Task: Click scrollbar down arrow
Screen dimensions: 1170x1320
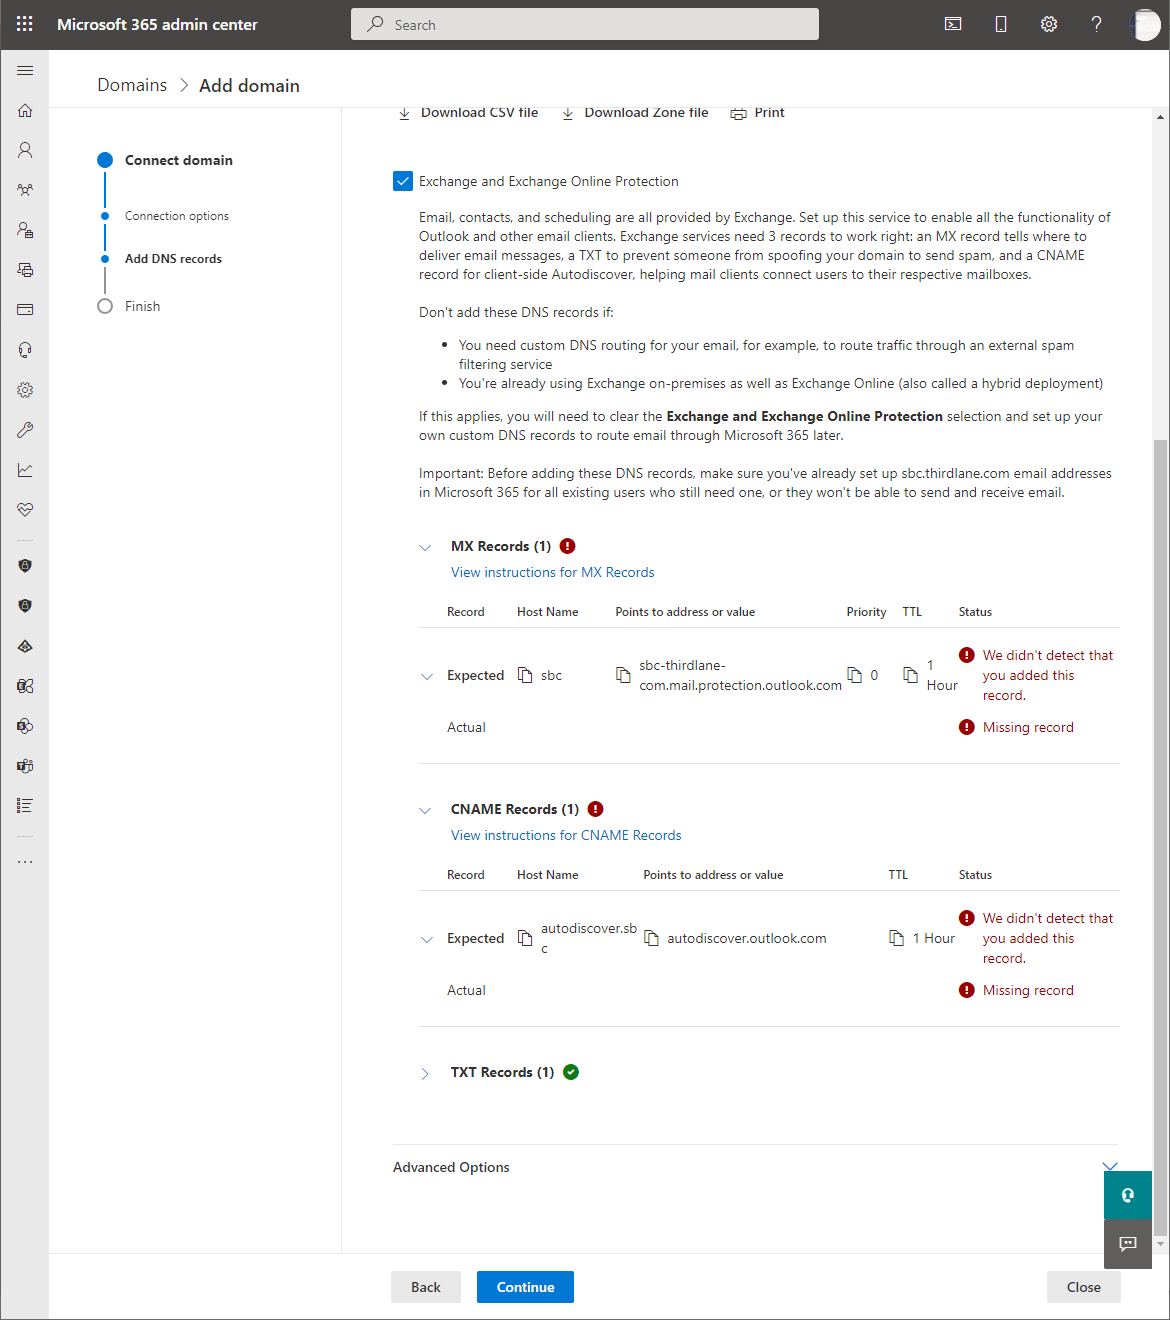Action: pos(1160,1244)
